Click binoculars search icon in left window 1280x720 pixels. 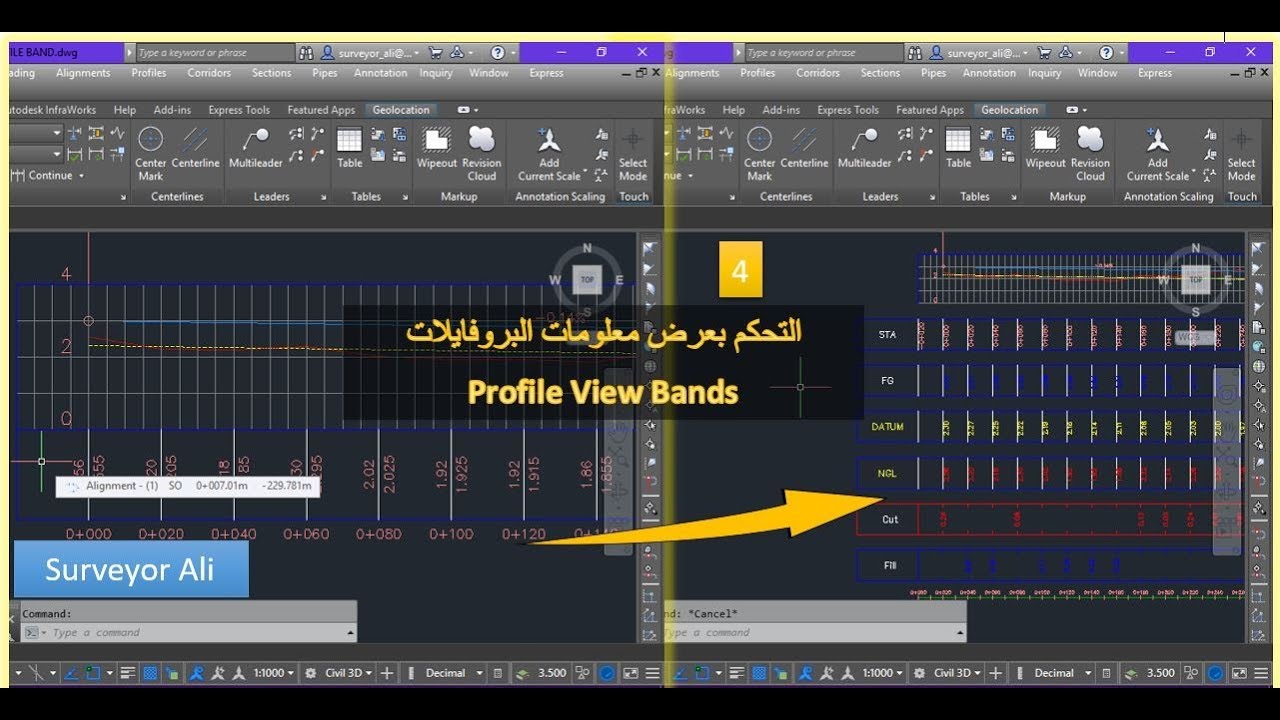(306, 52)
